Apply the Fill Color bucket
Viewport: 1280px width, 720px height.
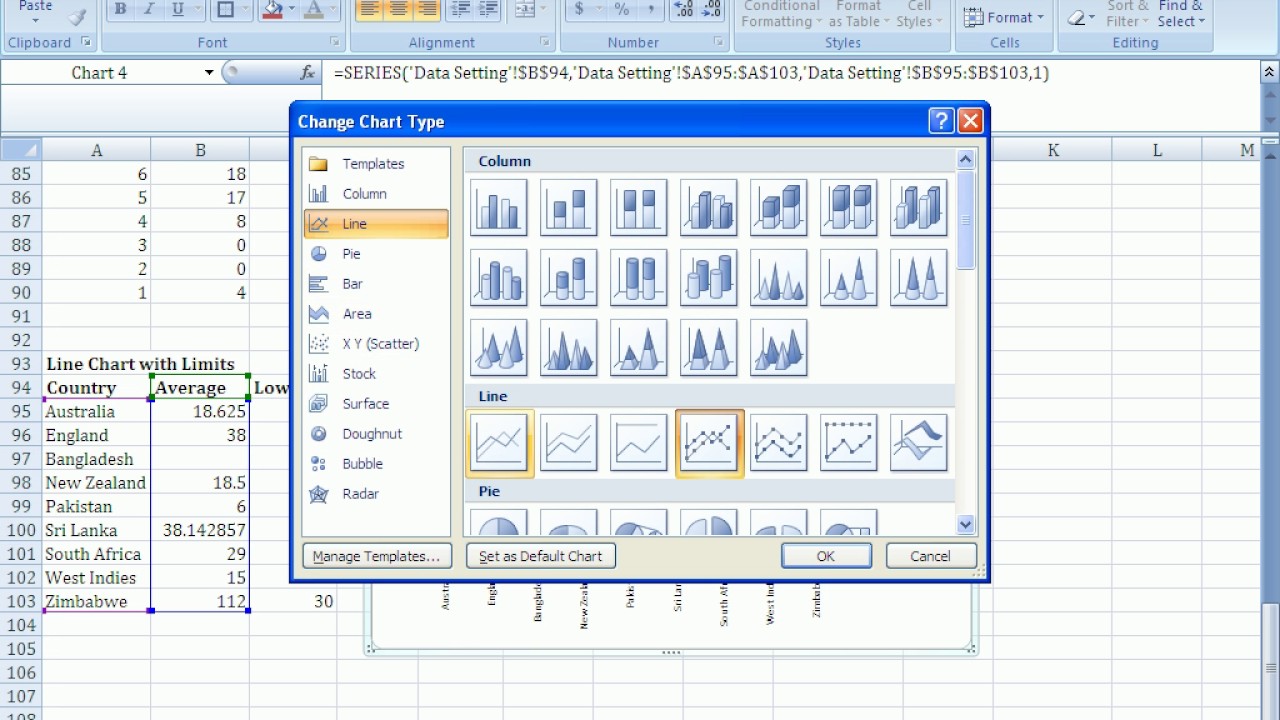click(x=272, y=10)
